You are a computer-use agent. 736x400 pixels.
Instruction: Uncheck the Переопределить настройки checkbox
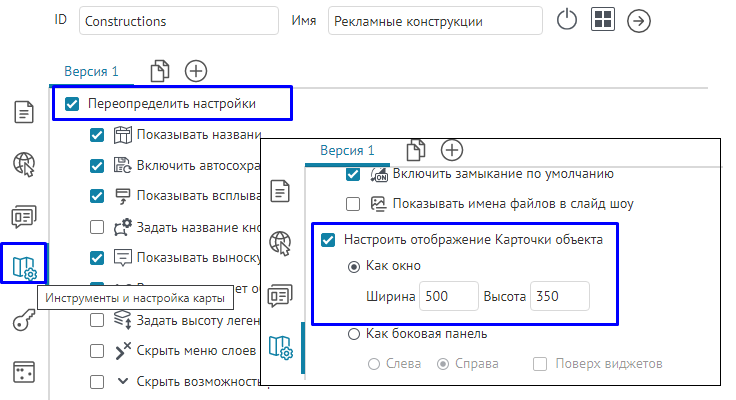72,103
